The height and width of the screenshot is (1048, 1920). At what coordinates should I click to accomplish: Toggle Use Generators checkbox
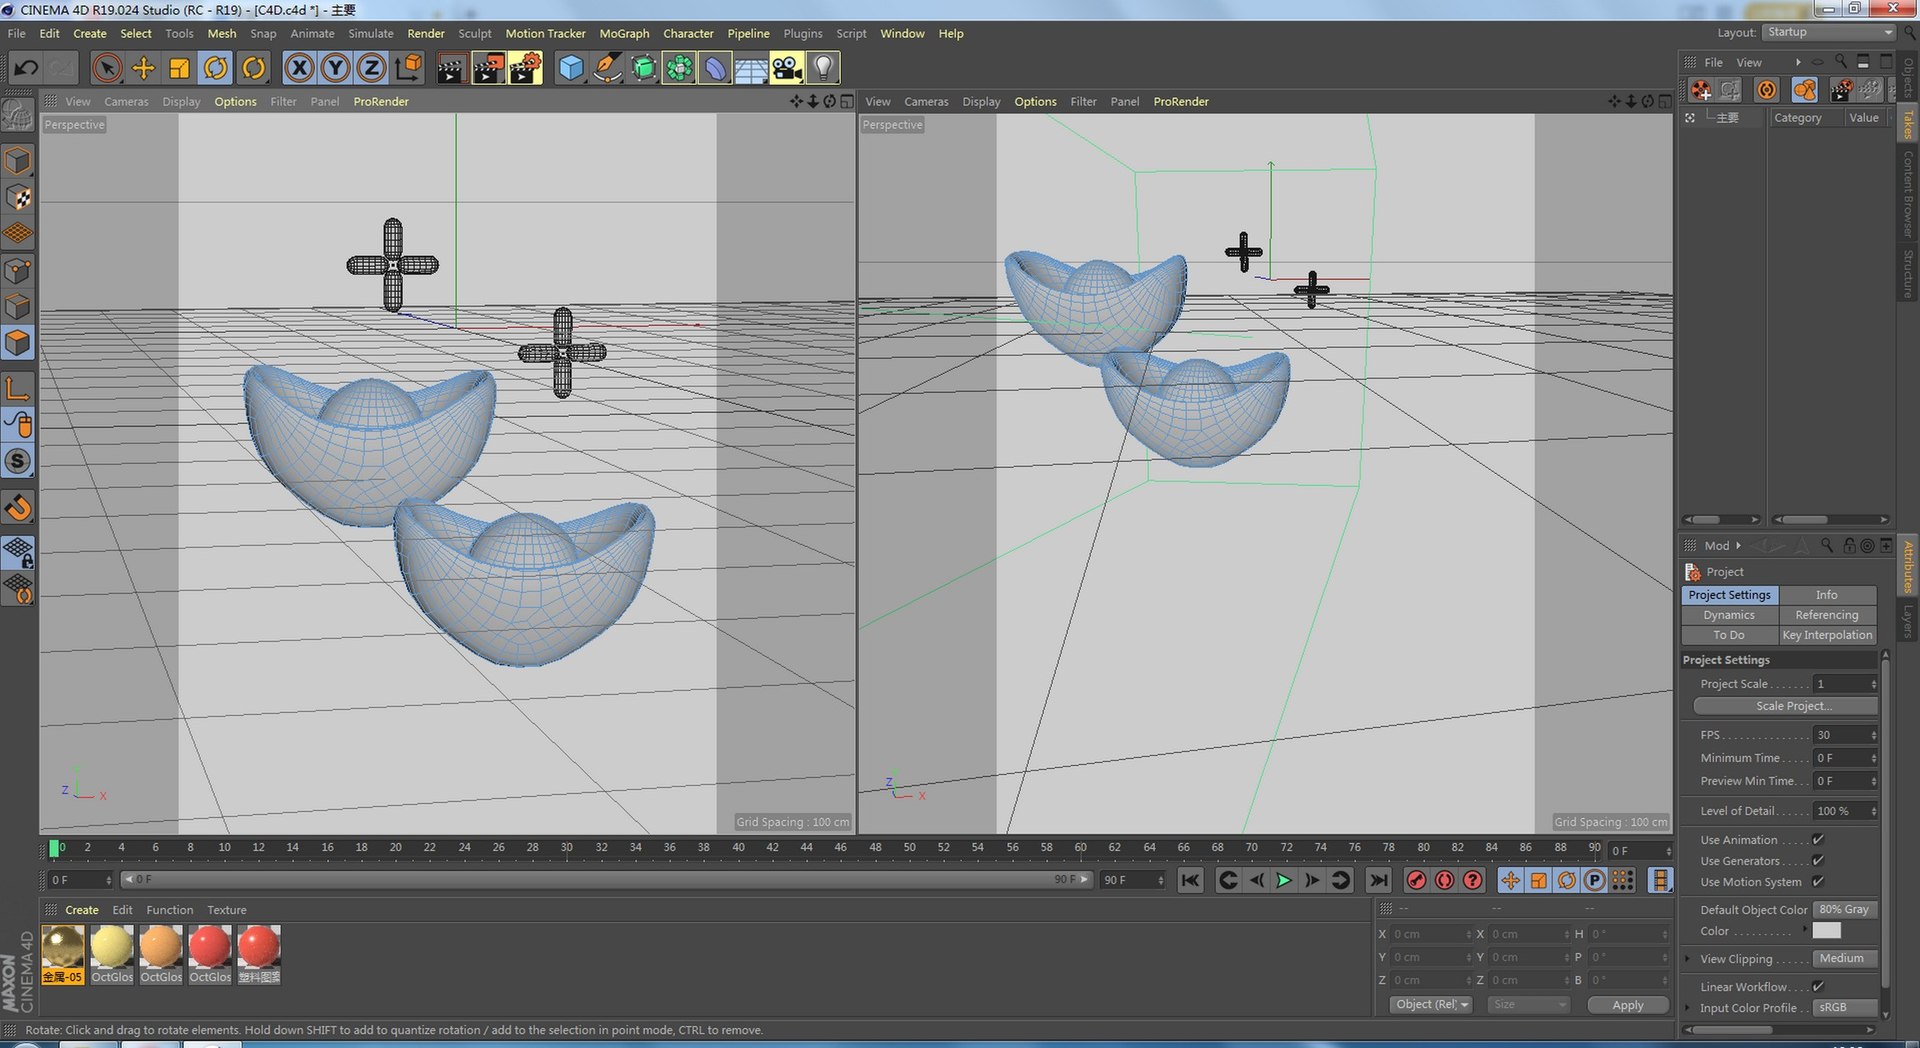click(x=1818, y=861)
